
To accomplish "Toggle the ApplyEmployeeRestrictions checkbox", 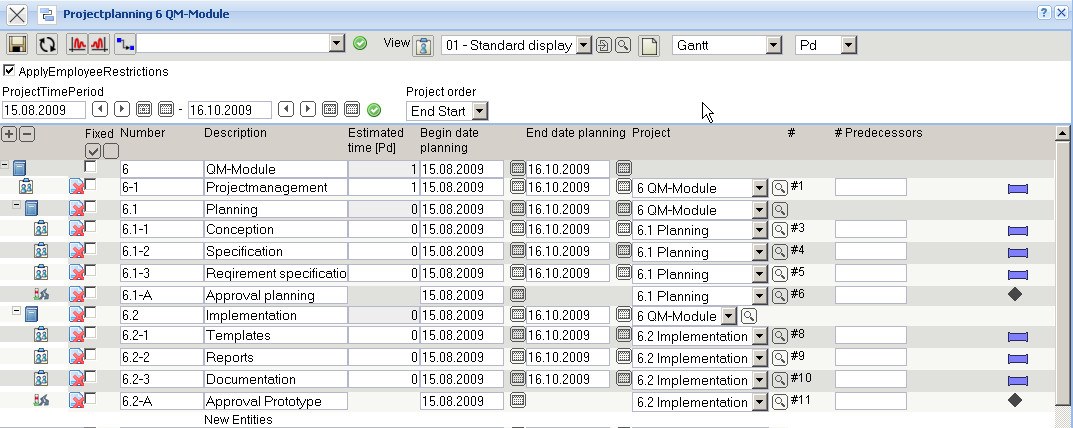I will click(x=9, y=71).
